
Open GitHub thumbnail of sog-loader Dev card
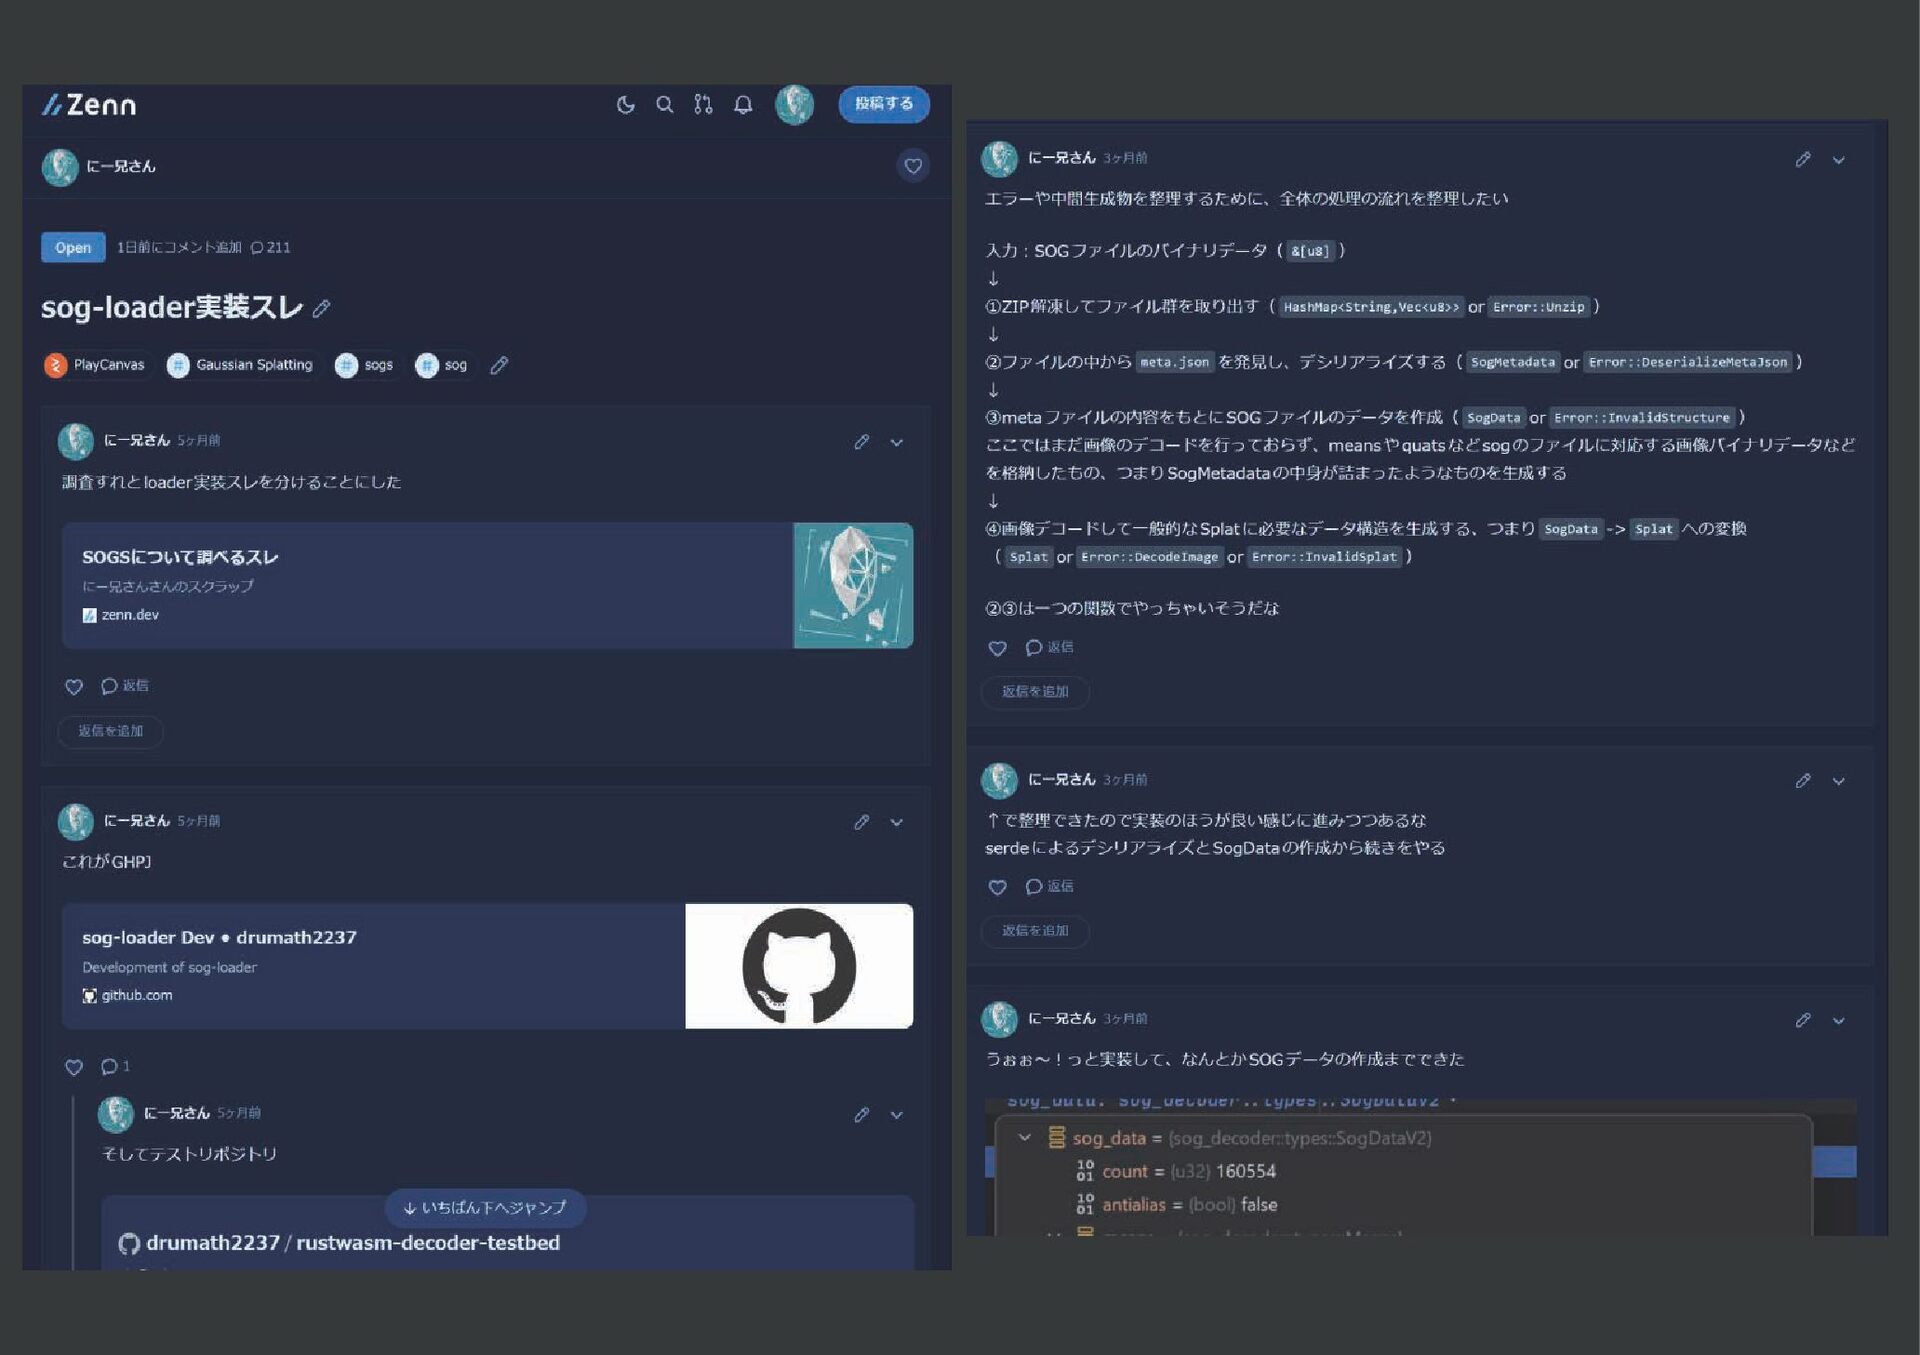click(798, 966)
